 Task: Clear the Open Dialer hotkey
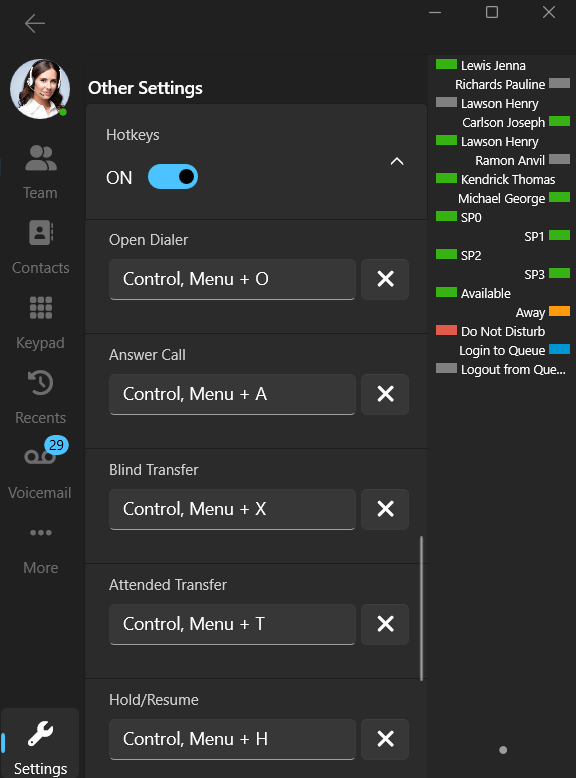click(385, 279)
